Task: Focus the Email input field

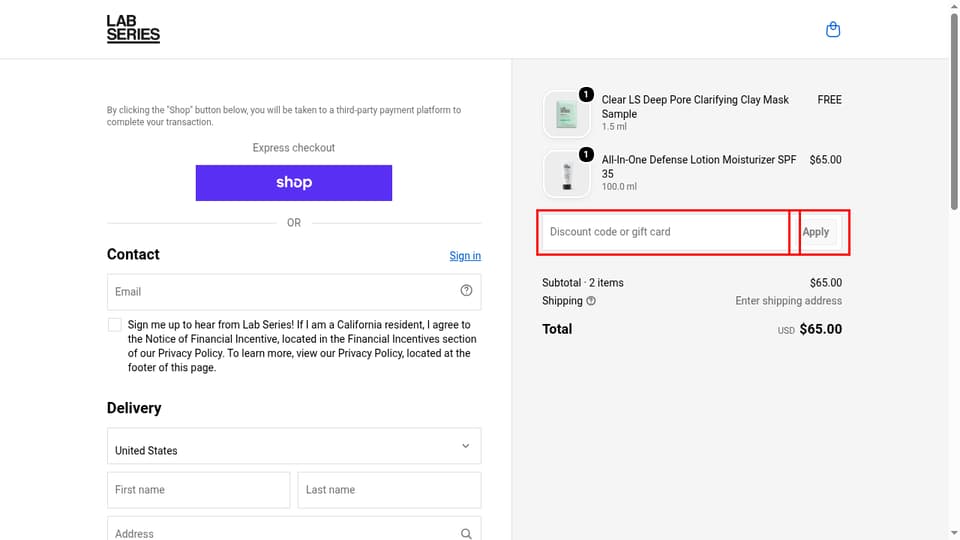Action: (294, 291)
